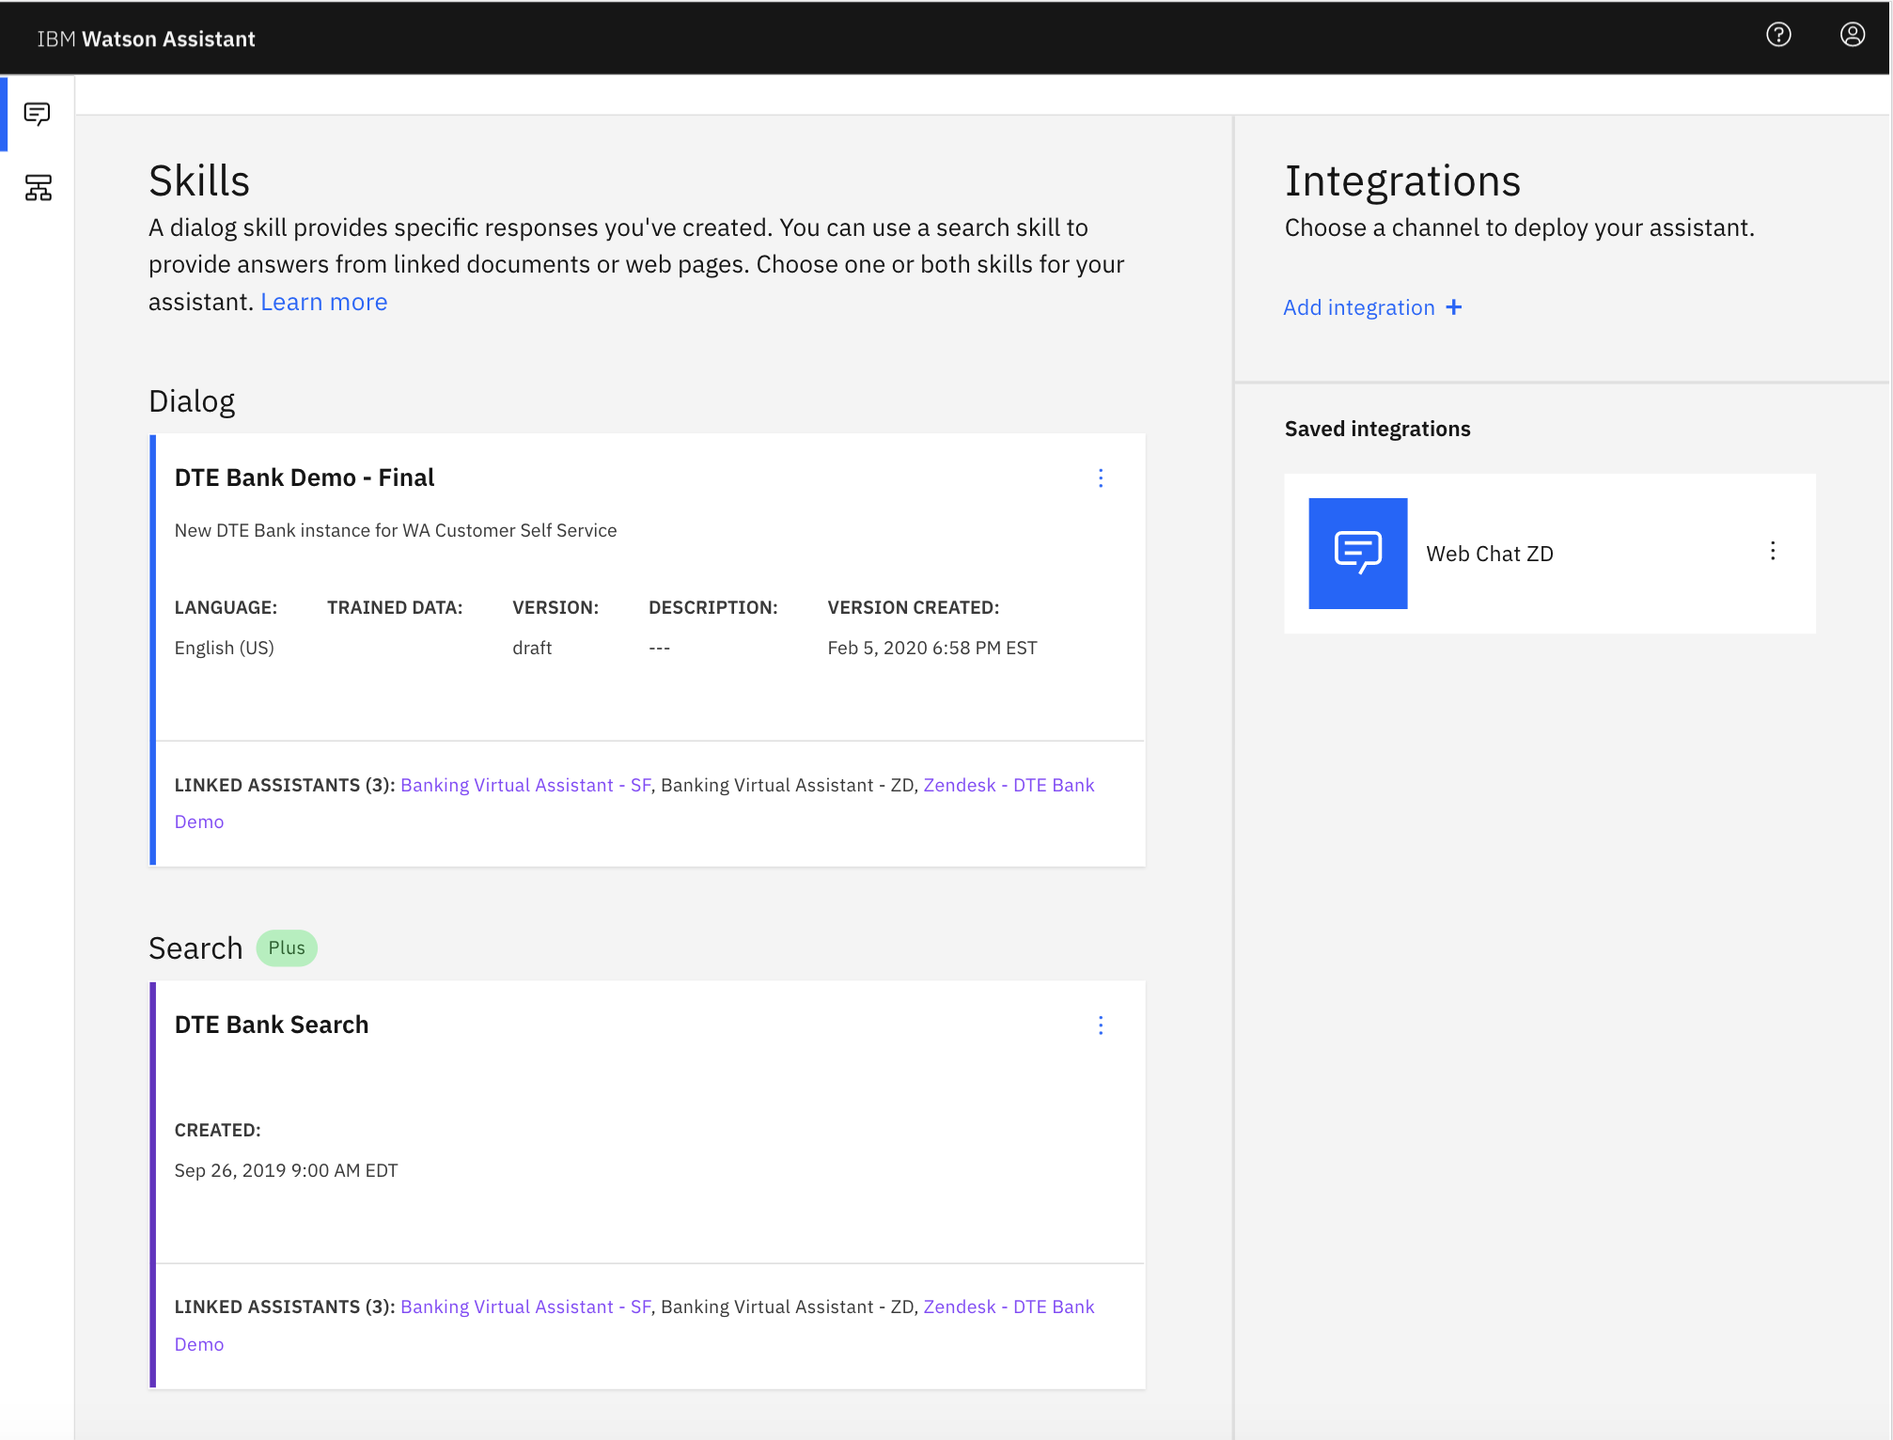Click the Skills heading
This screenshot has height=1440, width=1893.
click(x=199, y=181)
